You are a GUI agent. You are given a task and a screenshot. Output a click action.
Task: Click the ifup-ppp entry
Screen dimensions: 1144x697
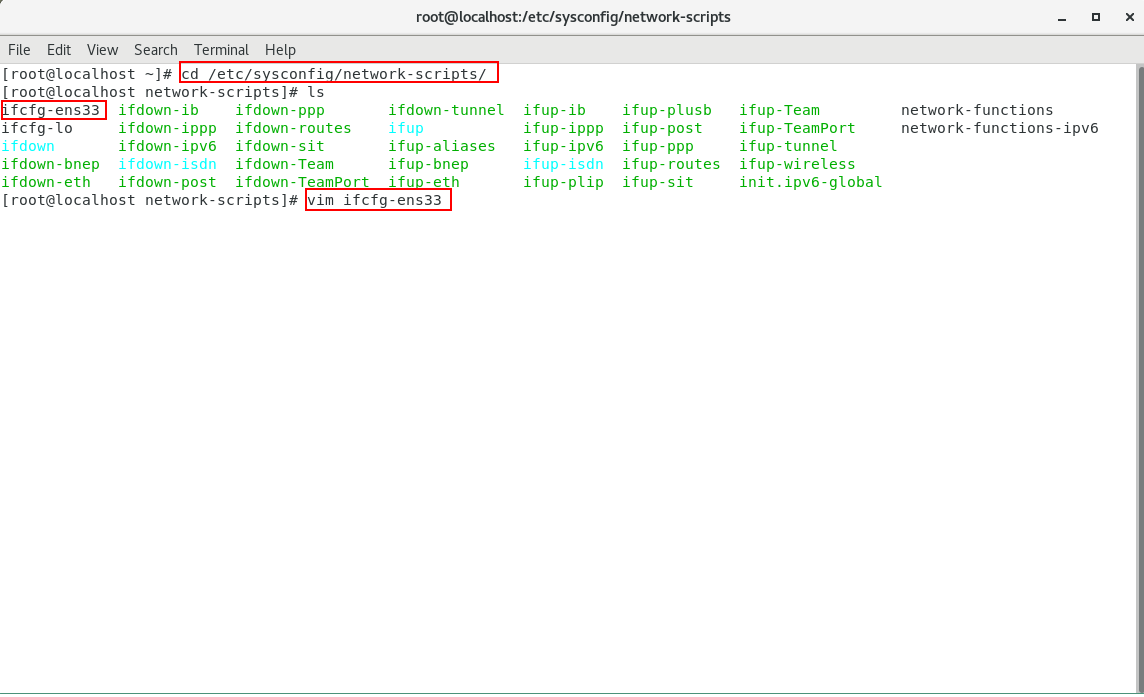(658, 146)
